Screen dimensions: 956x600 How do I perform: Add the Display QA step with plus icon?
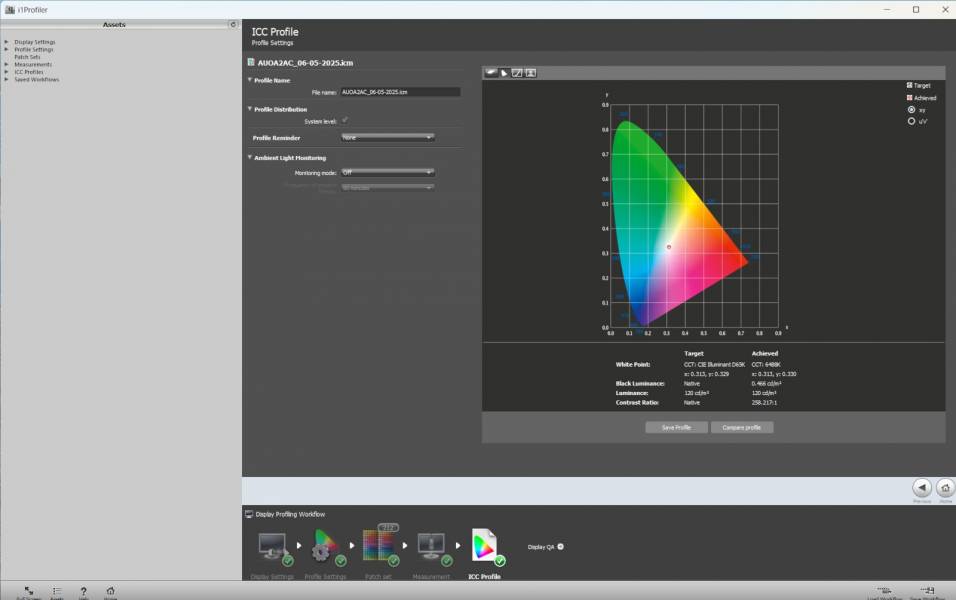tap(560, 546)
